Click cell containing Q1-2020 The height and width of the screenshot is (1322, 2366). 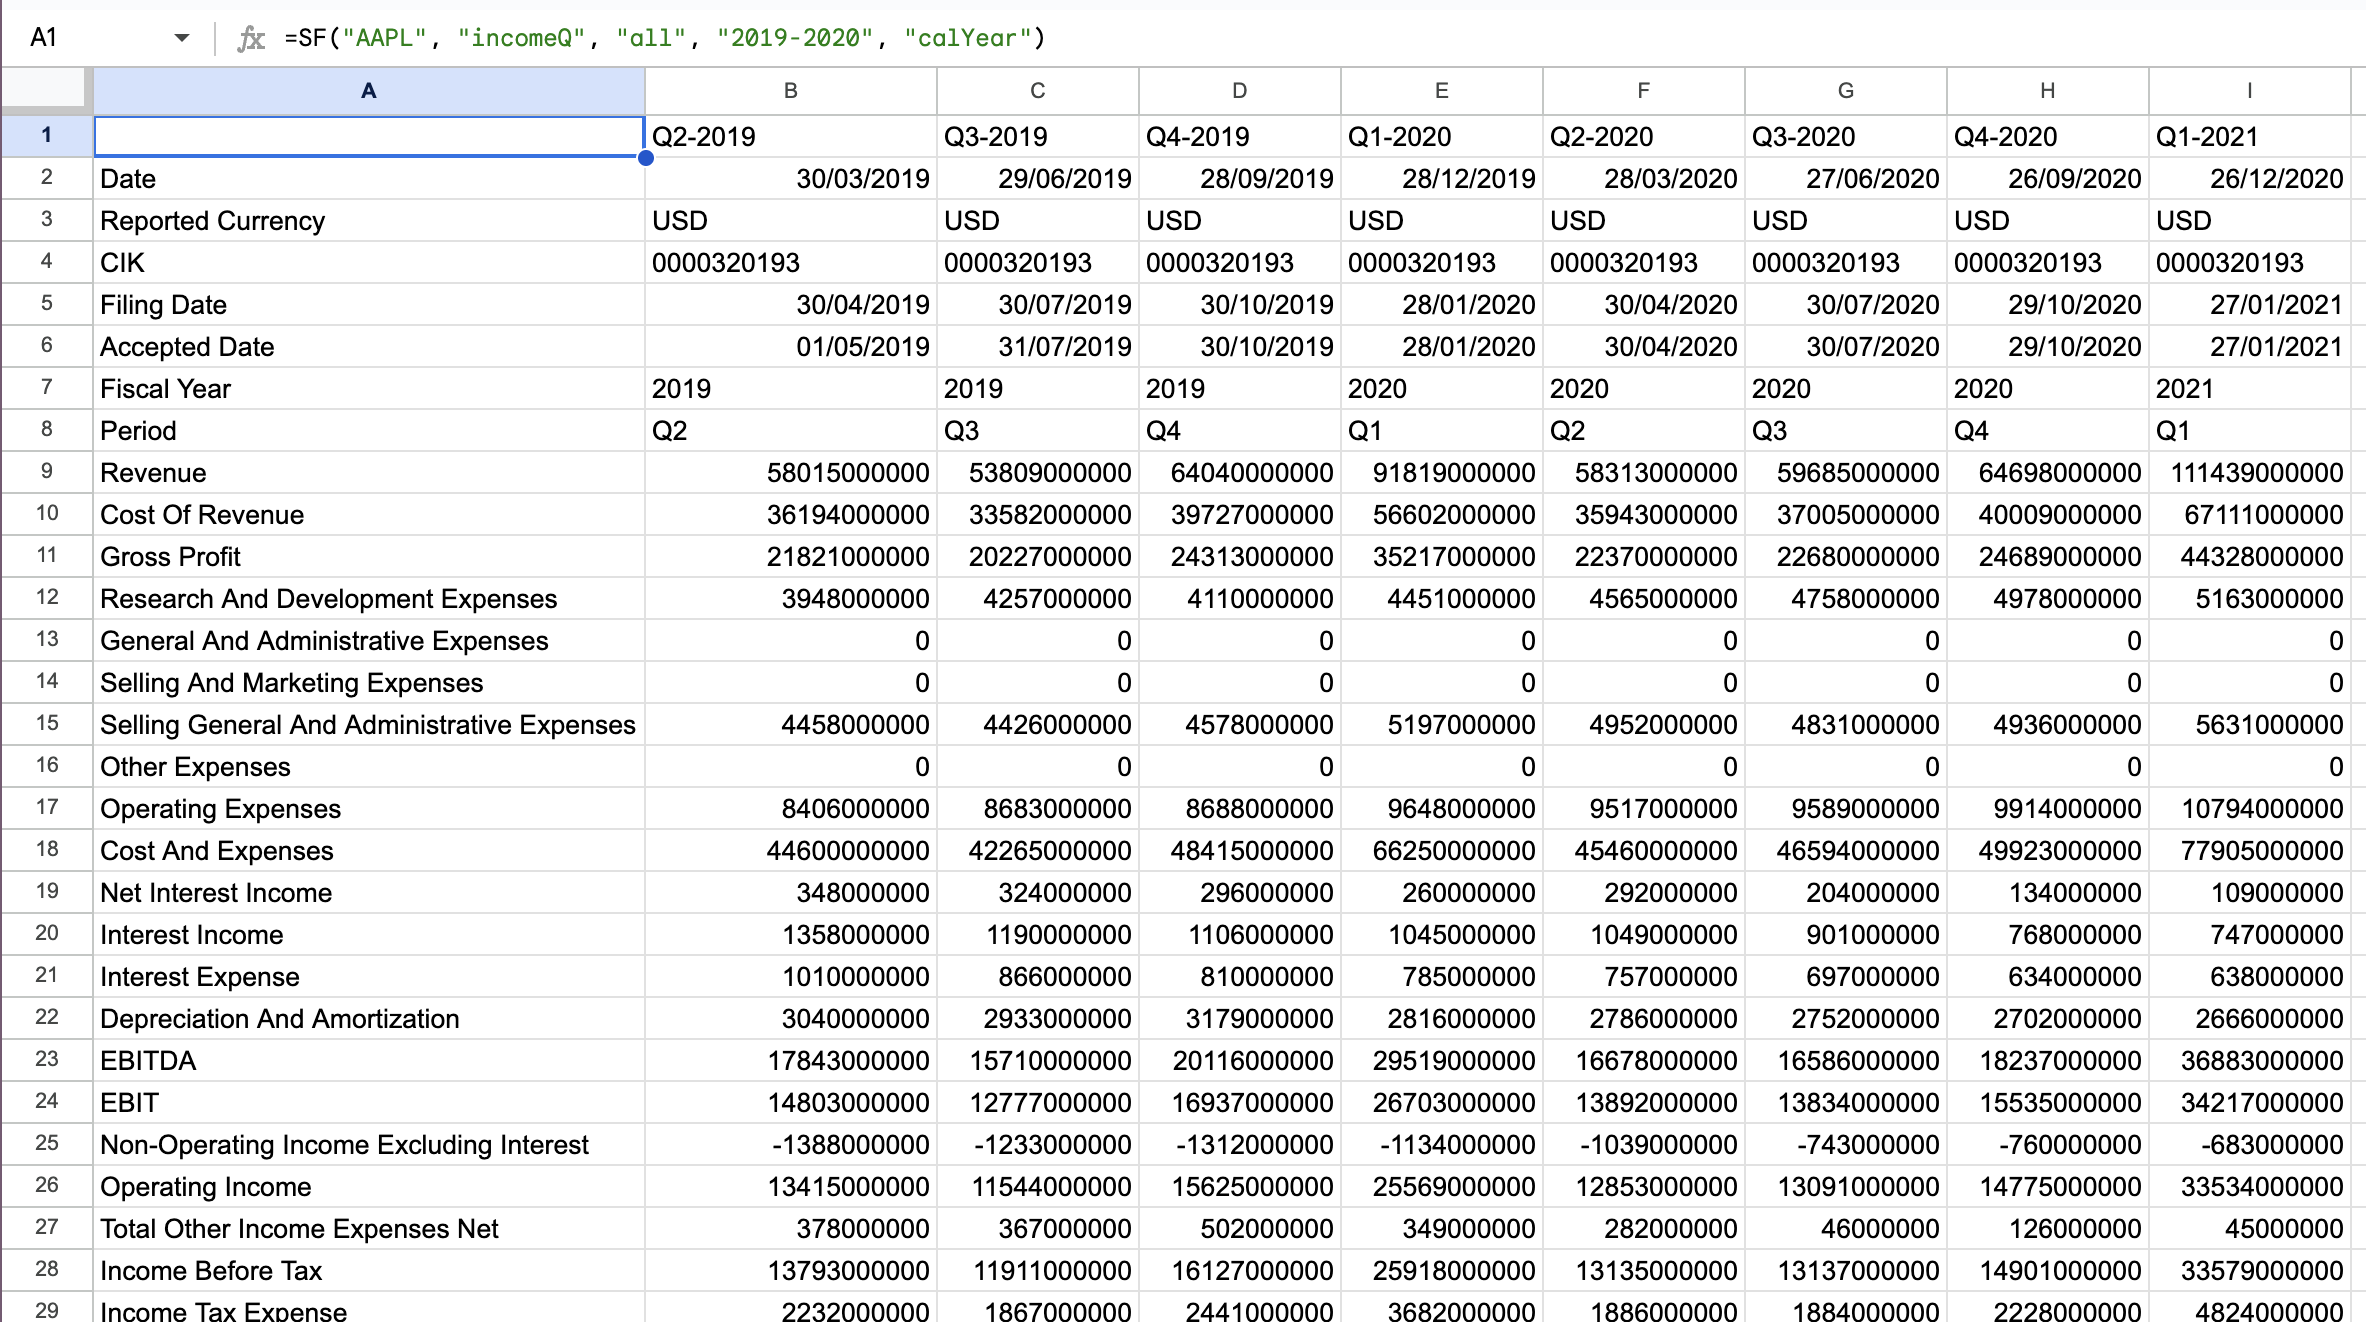tap(1441, 136)
